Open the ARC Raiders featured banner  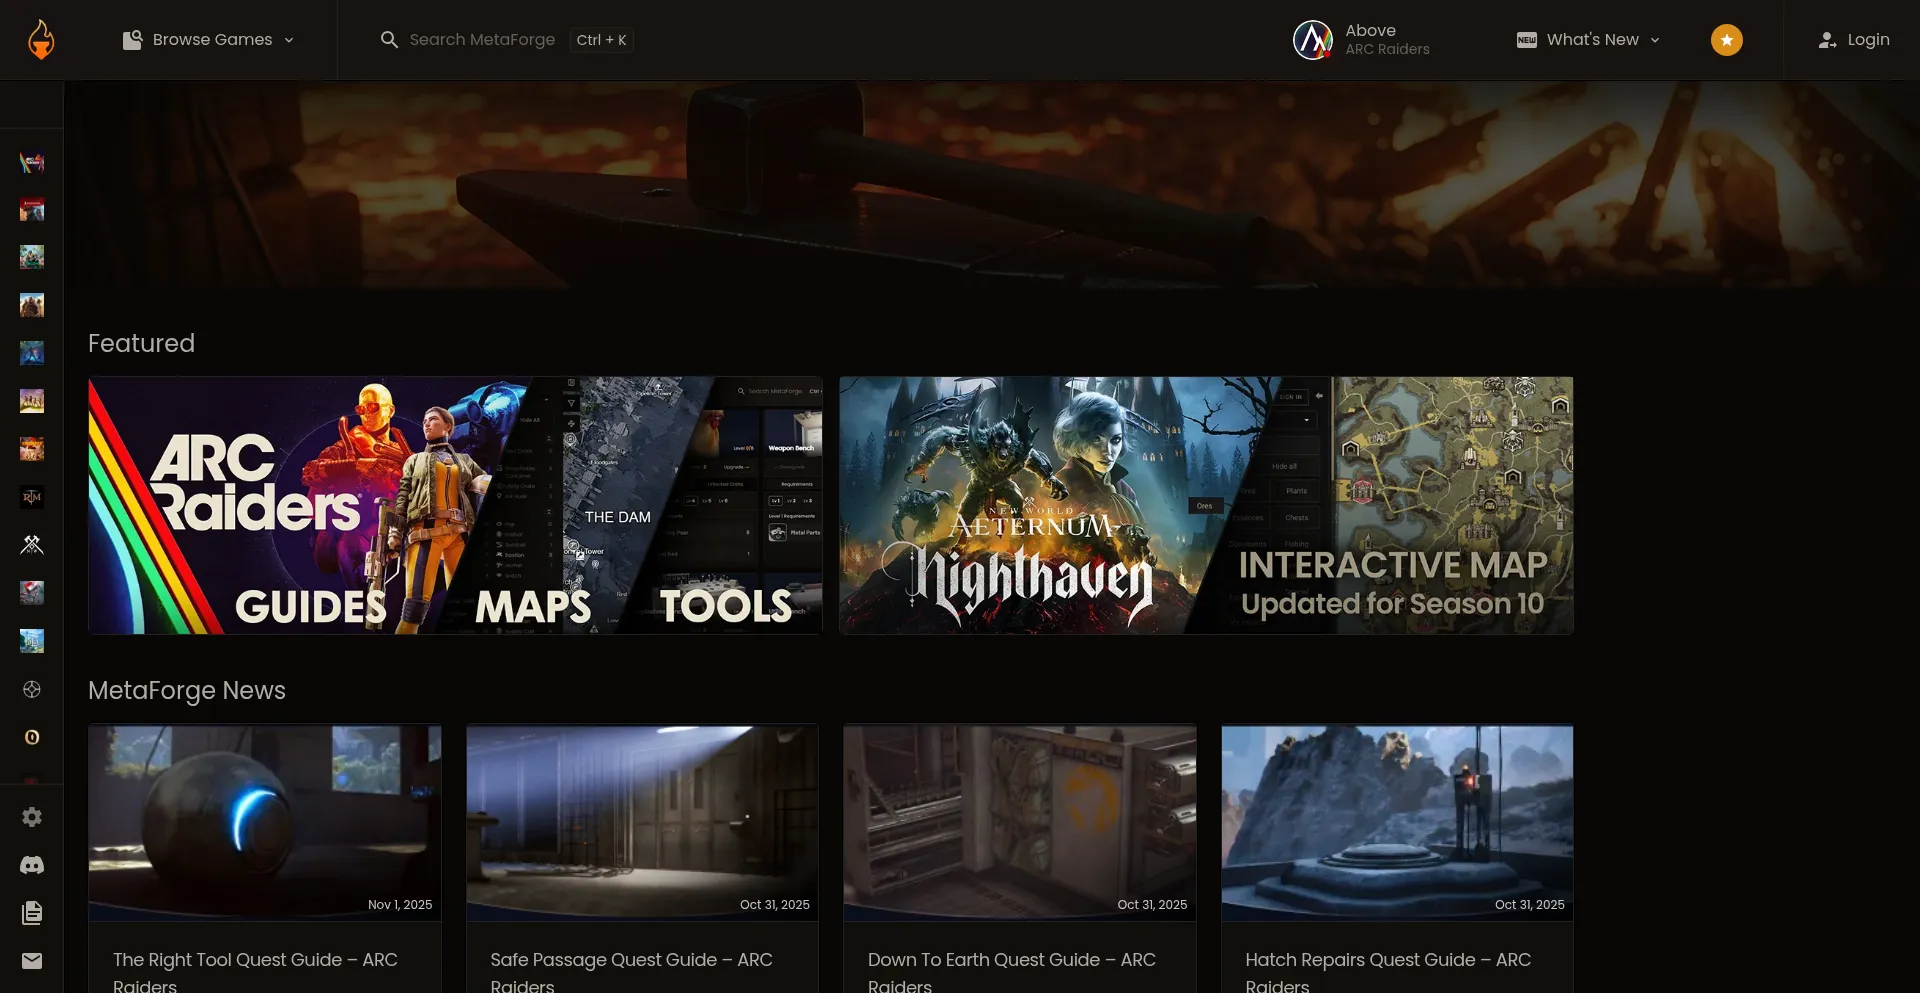(455, 505)
